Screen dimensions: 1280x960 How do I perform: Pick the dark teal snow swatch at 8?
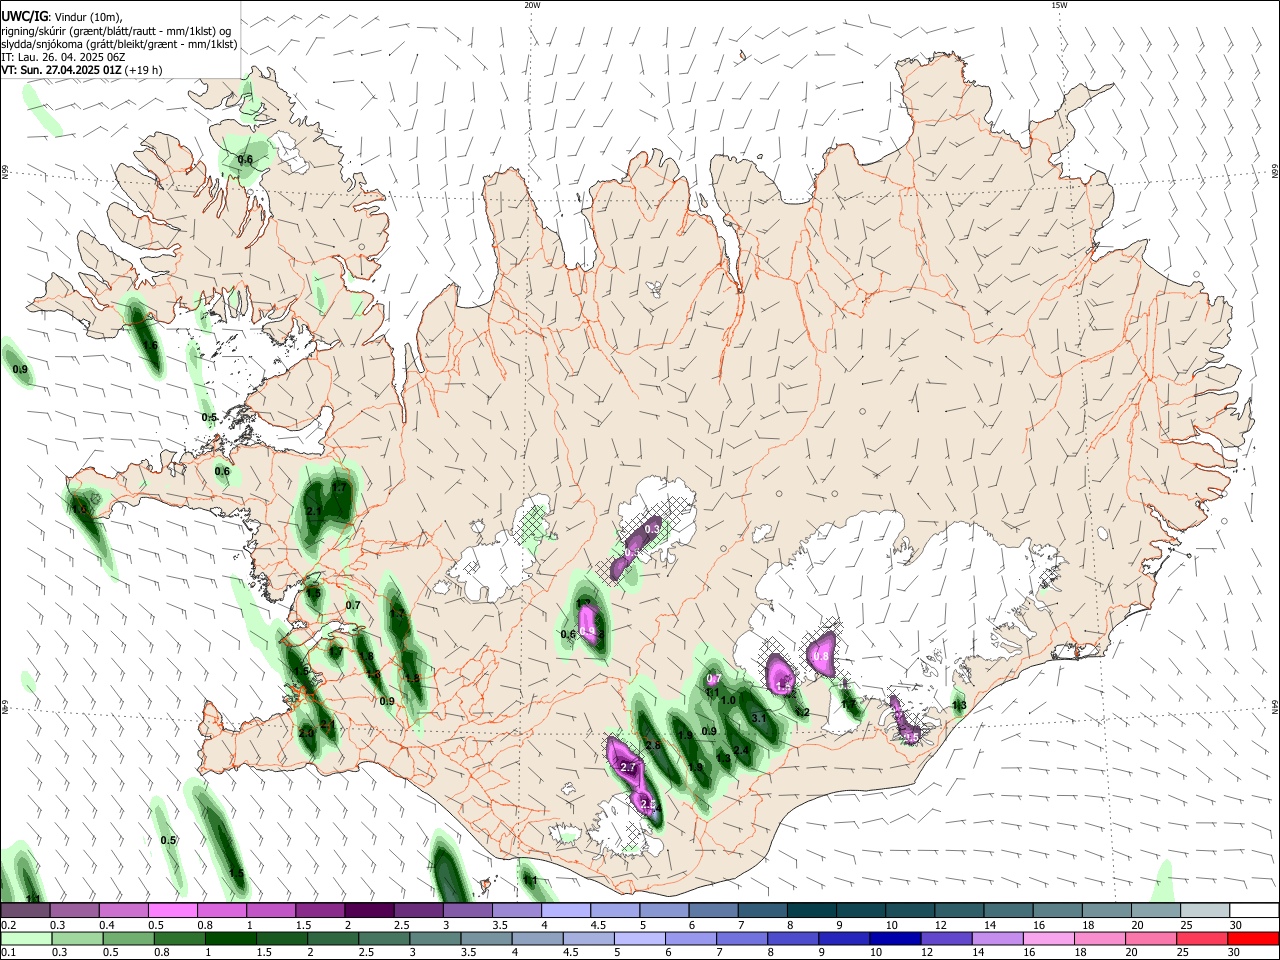[810, 910]
